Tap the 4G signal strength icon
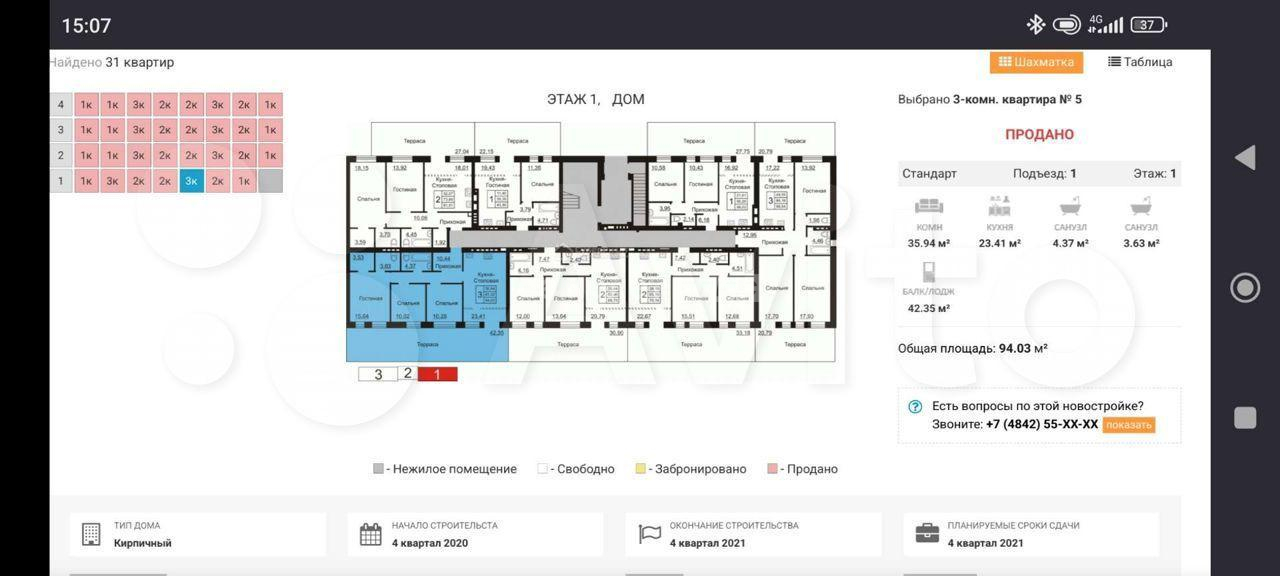 [1106, 25]
